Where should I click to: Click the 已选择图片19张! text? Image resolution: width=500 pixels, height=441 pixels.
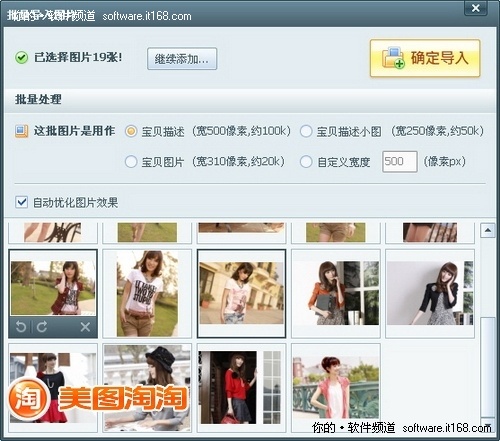click(78, 57)
